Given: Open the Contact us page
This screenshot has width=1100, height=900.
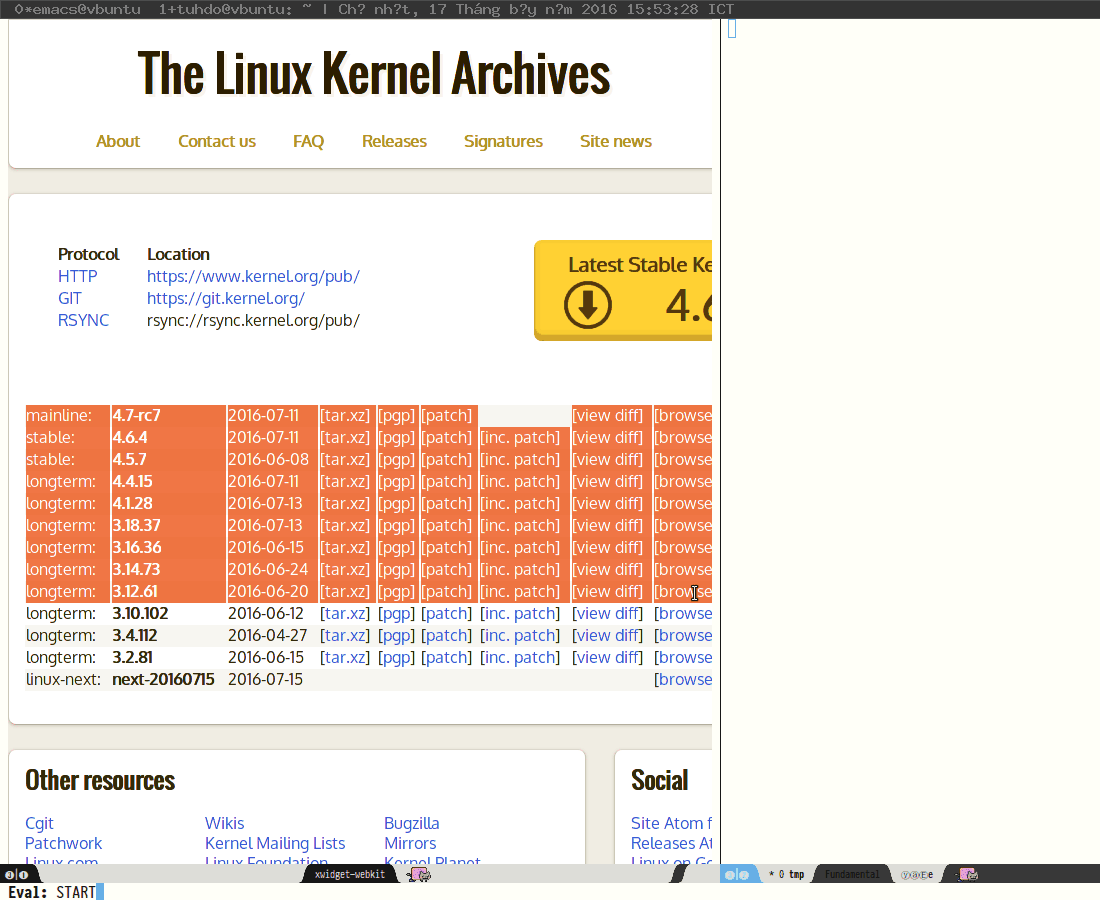Looking at the screenshot, I should 217,141.
